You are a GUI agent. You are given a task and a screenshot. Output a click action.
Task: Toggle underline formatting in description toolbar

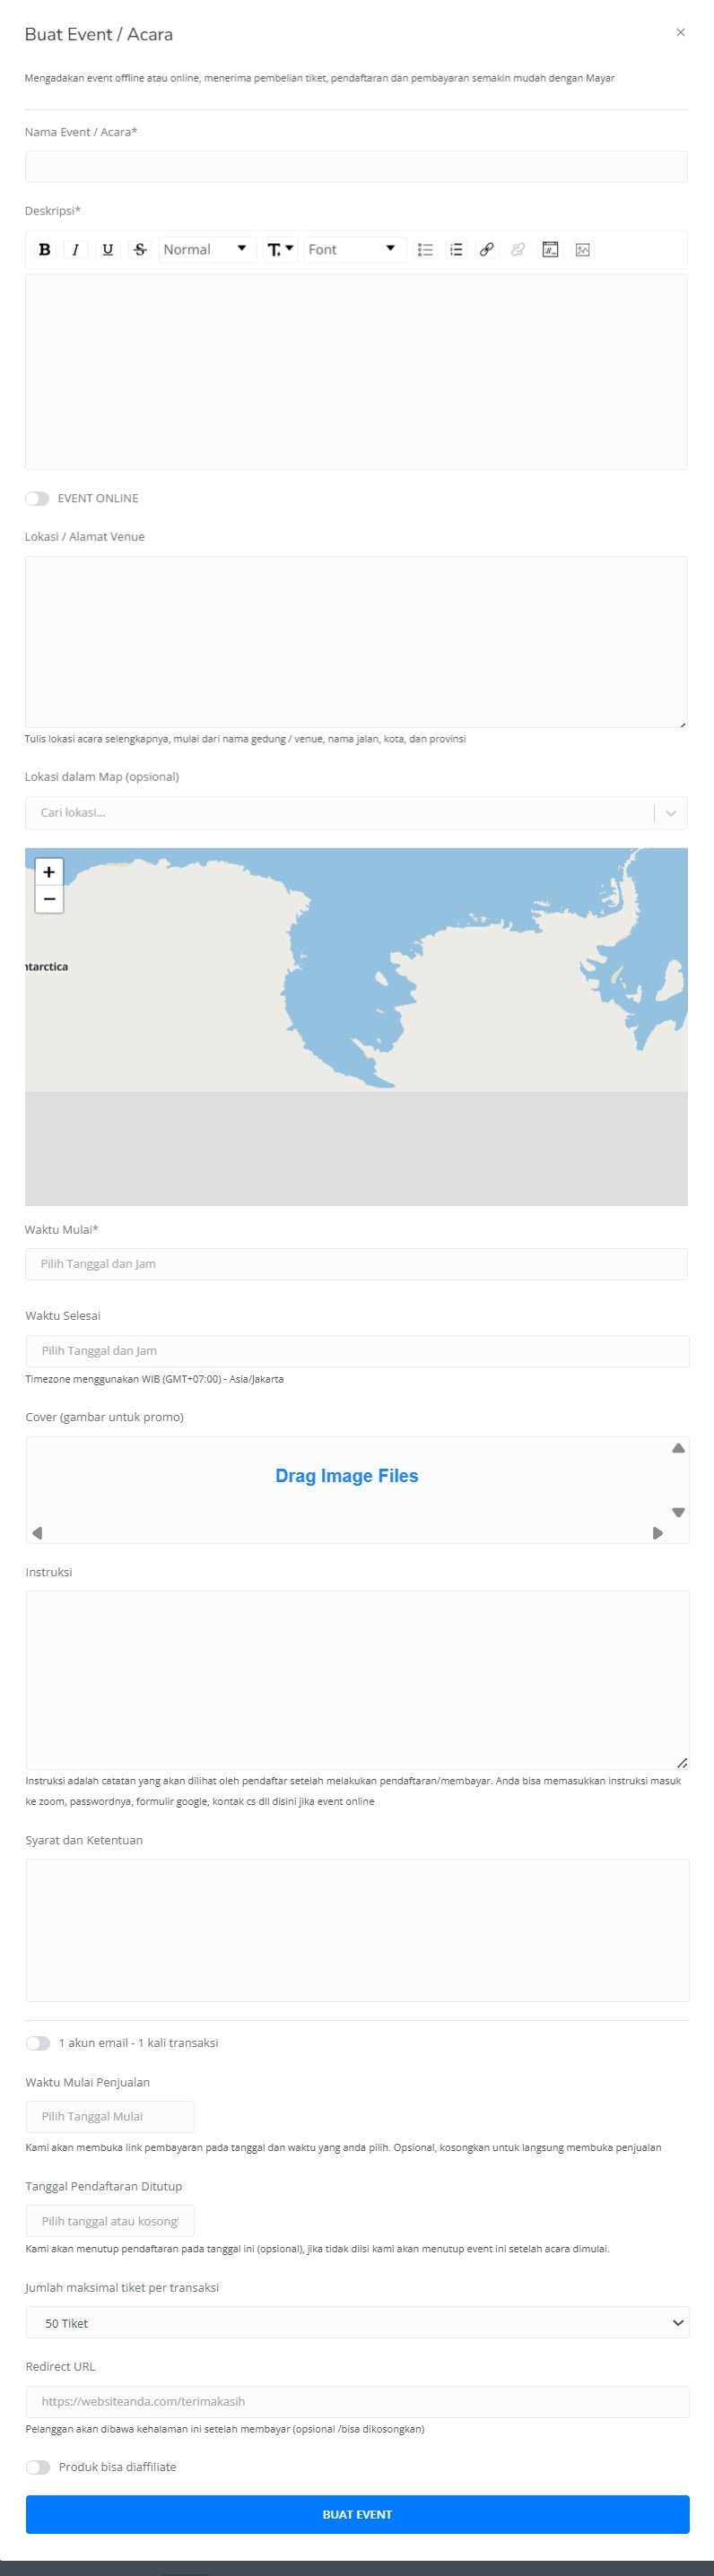pos(107,250)
